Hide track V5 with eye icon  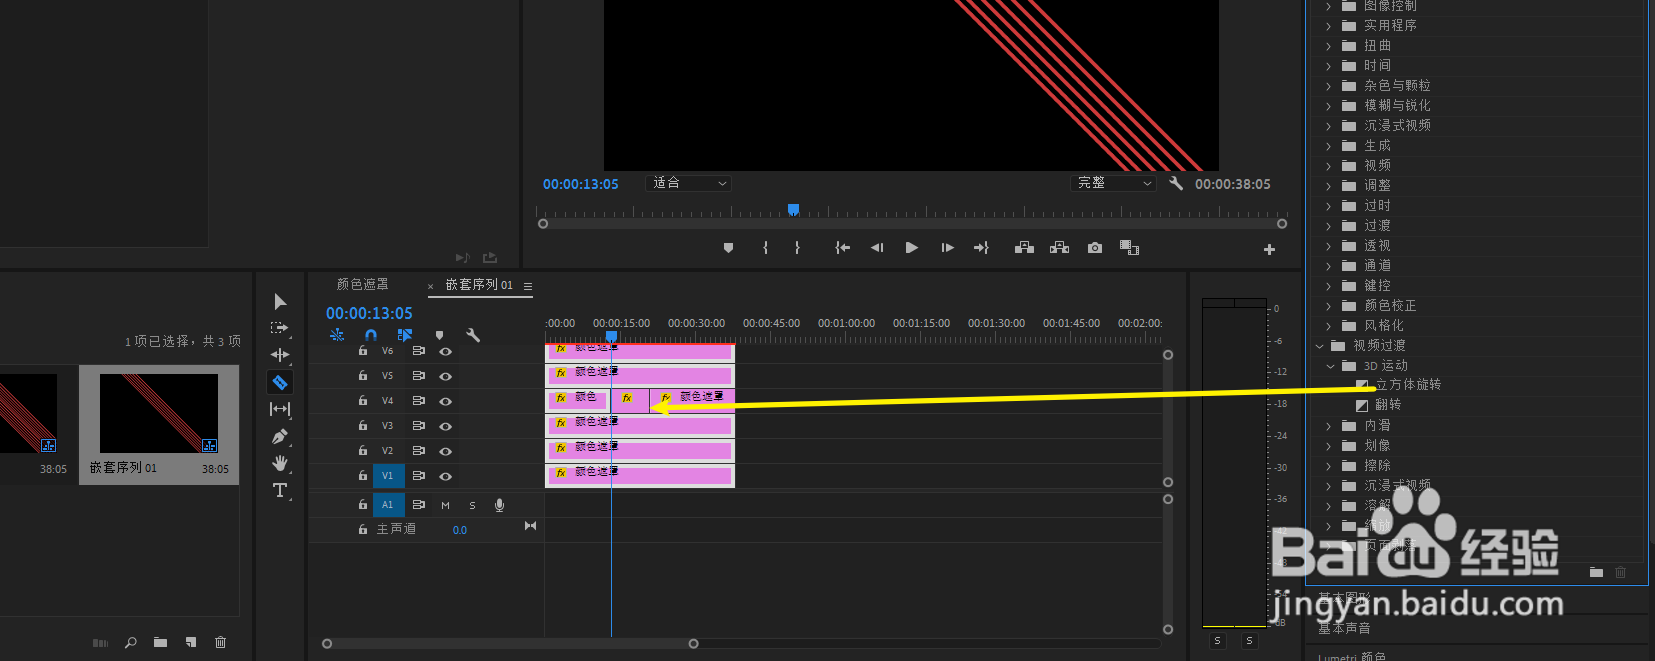point(446,376)
